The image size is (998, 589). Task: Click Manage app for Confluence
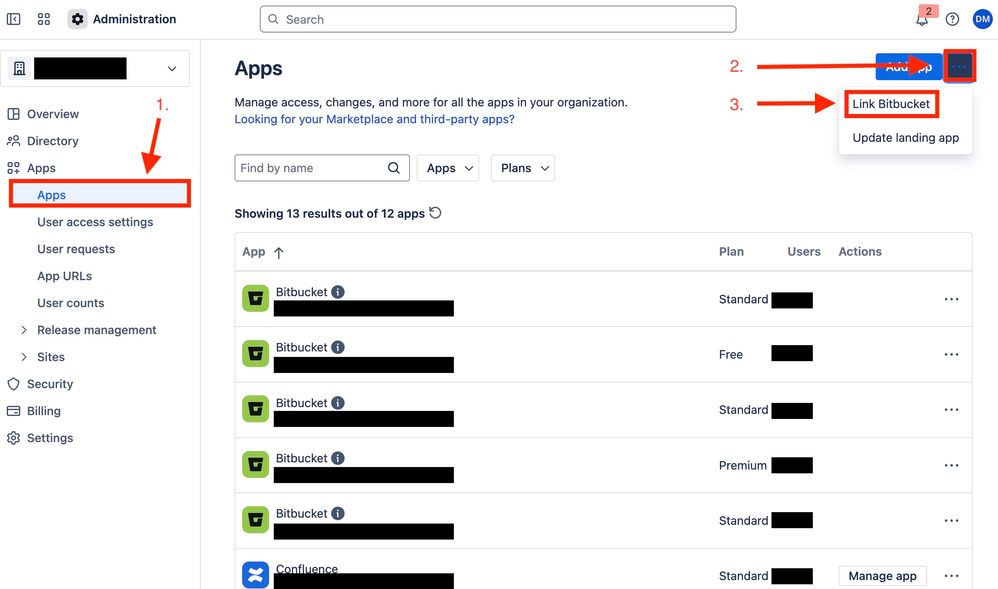[x=882, y=576]
